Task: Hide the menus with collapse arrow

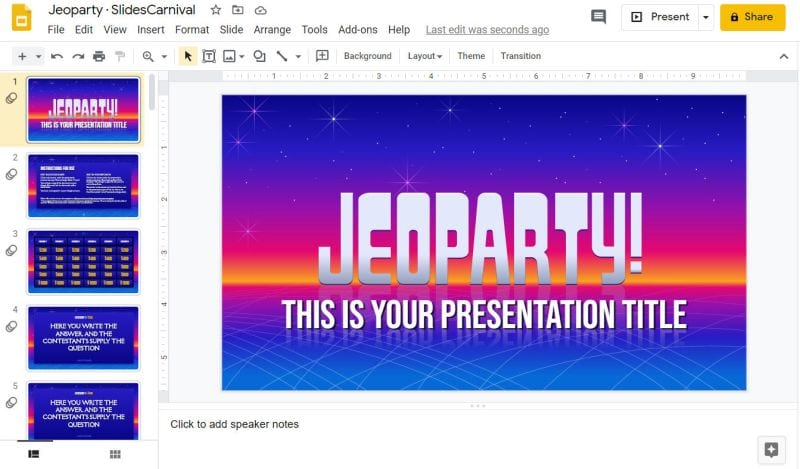Action: pos(783,56)
